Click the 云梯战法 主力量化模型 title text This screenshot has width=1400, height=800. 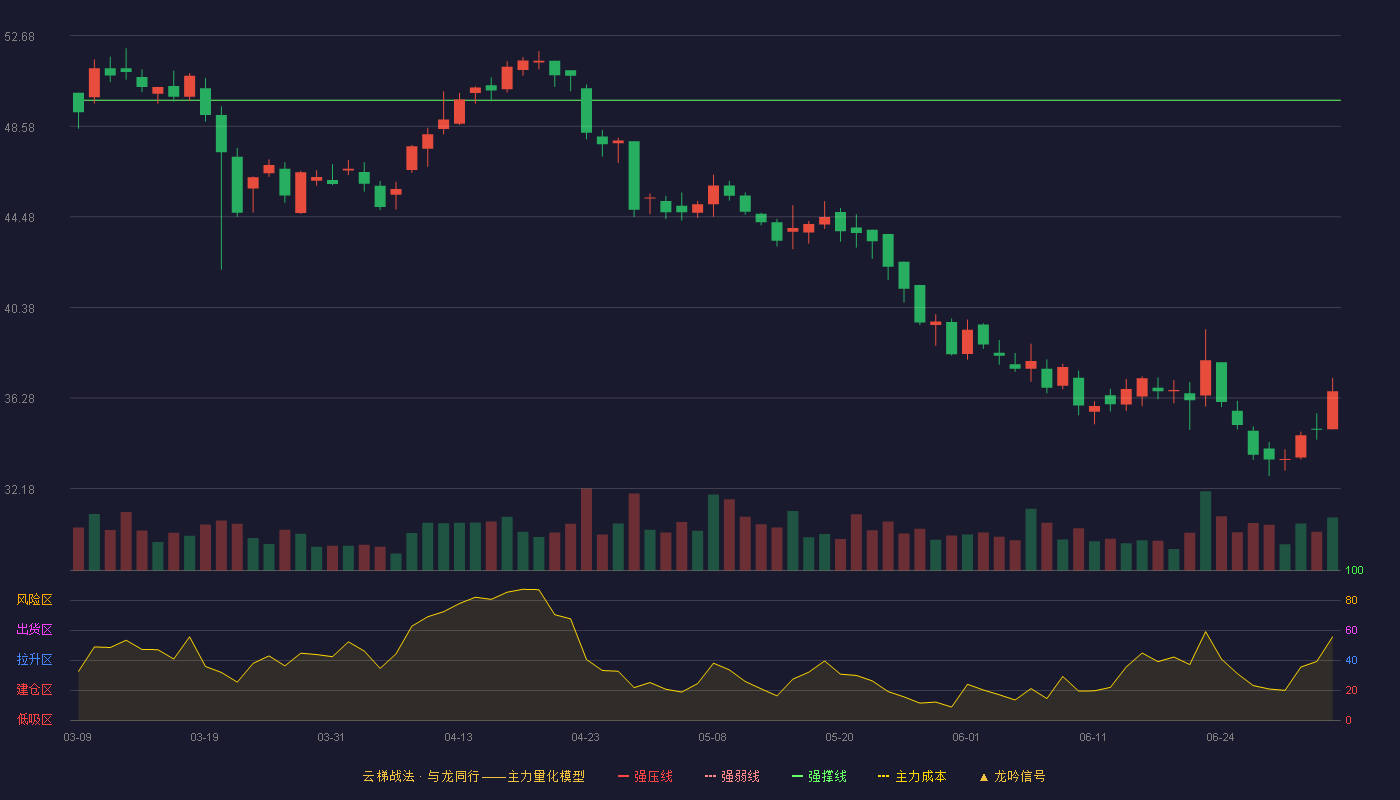(x=474, y=776)
